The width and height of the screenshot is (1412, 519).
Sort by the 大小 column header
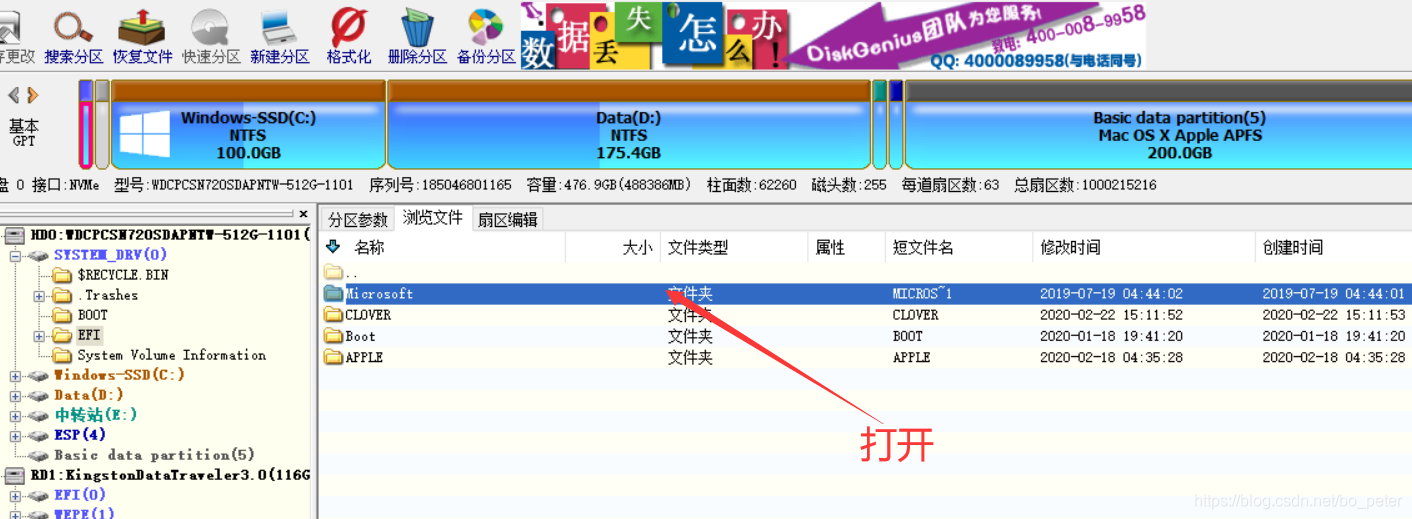612,247
